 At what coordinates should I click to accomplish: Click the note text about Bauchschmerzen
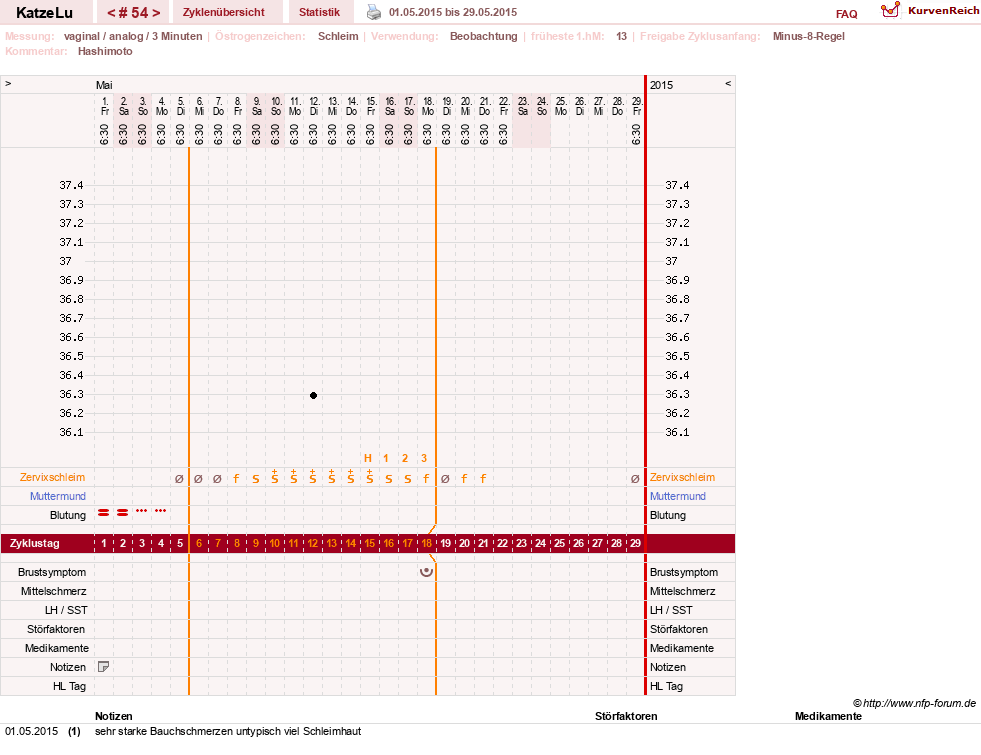point(228,731)
